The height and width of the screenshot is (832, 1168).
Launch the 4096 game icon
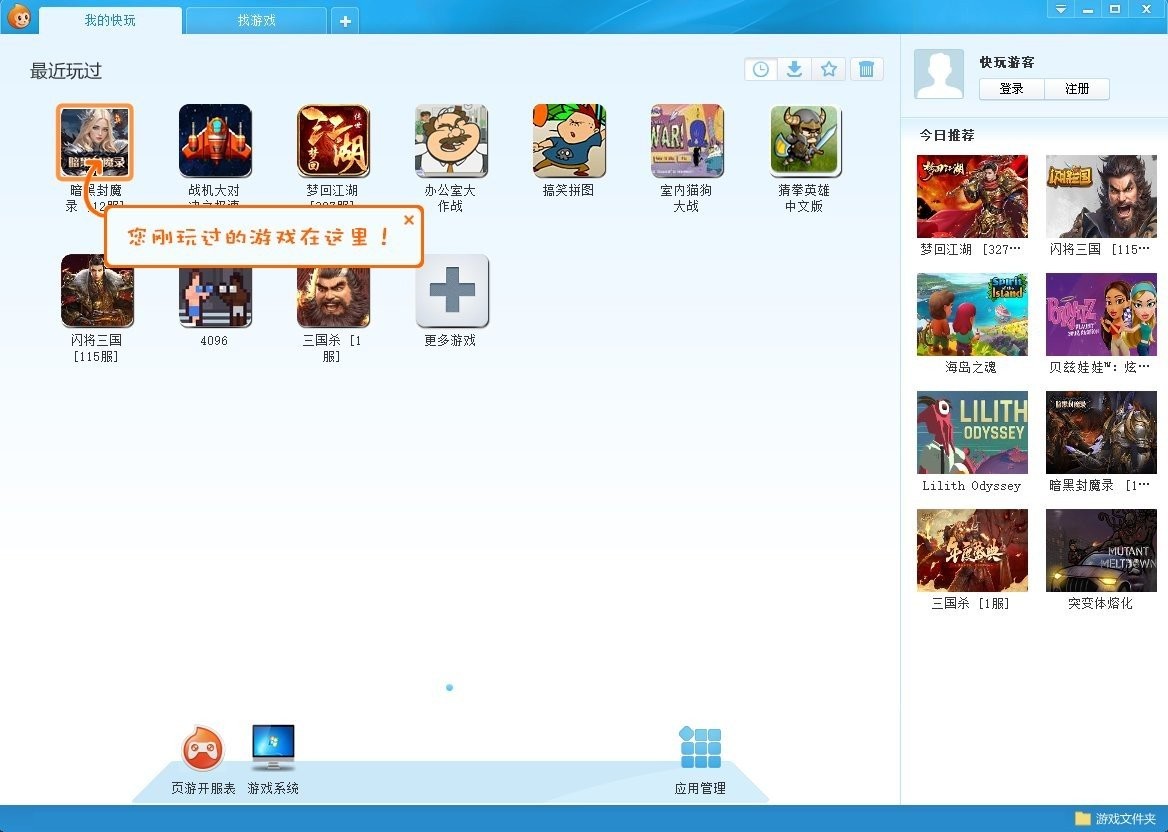[215, 296]
